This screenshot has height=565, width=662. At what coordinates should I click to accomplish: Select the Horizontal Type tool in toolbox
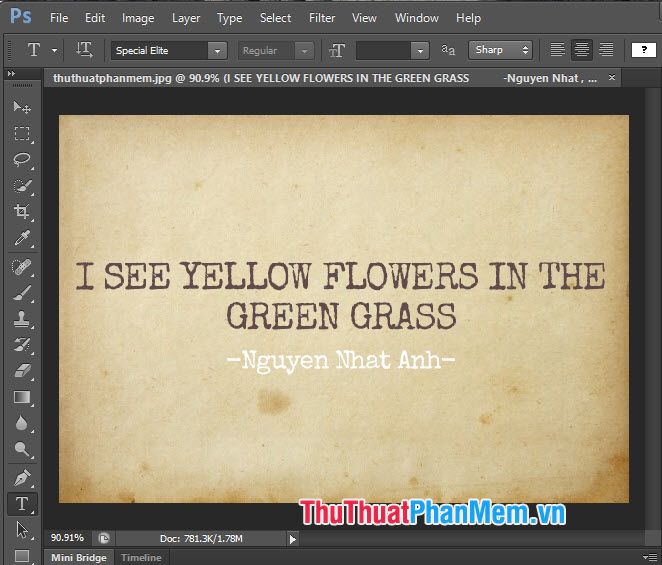pos(22,504)
